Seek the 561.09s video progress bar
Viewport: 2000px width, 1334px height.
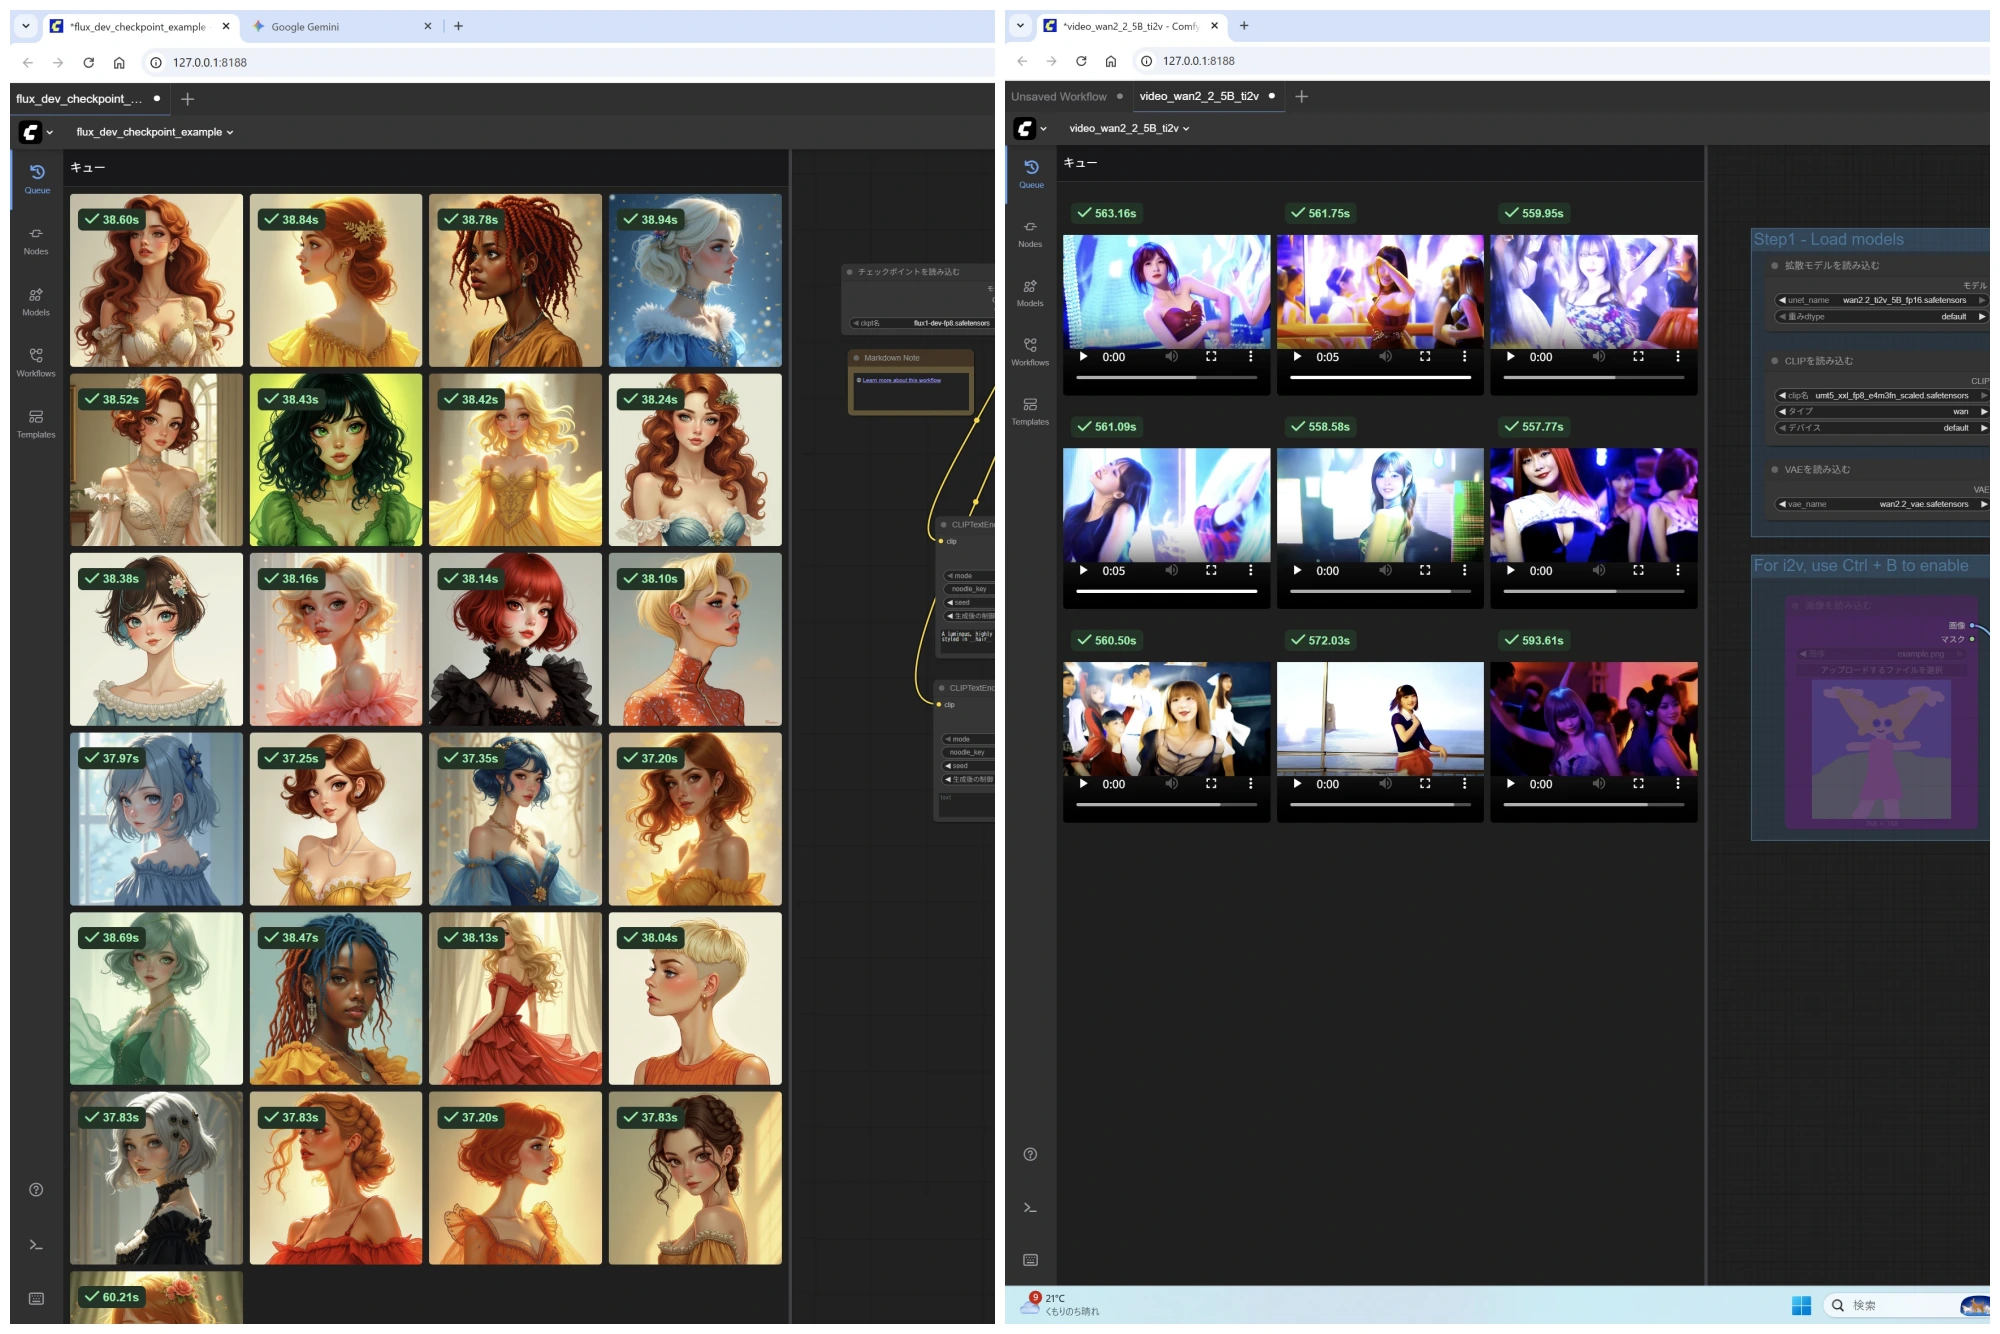1166,591
